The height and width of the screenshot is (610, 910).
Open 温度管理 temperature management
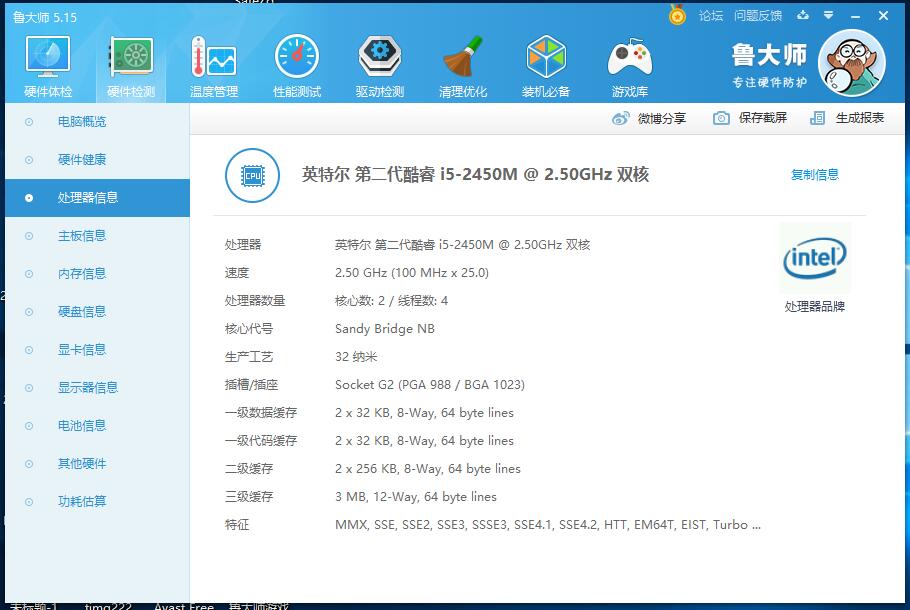[x=213, y=63]
